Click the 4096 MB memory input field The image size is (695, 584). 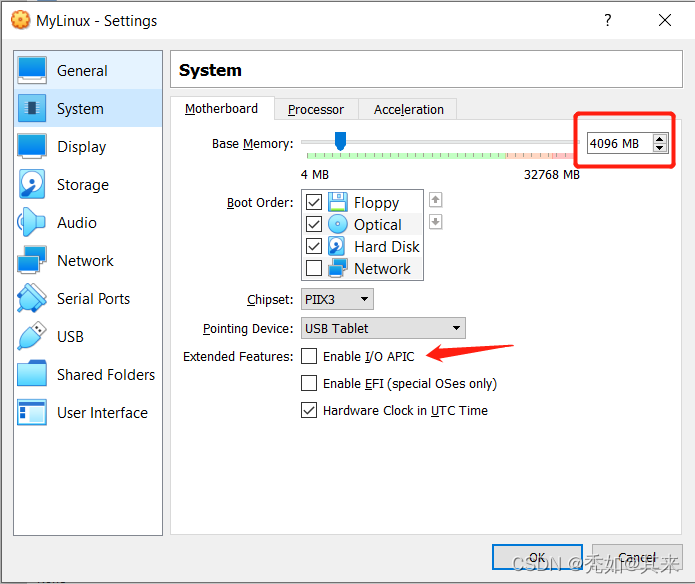(x=620, y=143)
